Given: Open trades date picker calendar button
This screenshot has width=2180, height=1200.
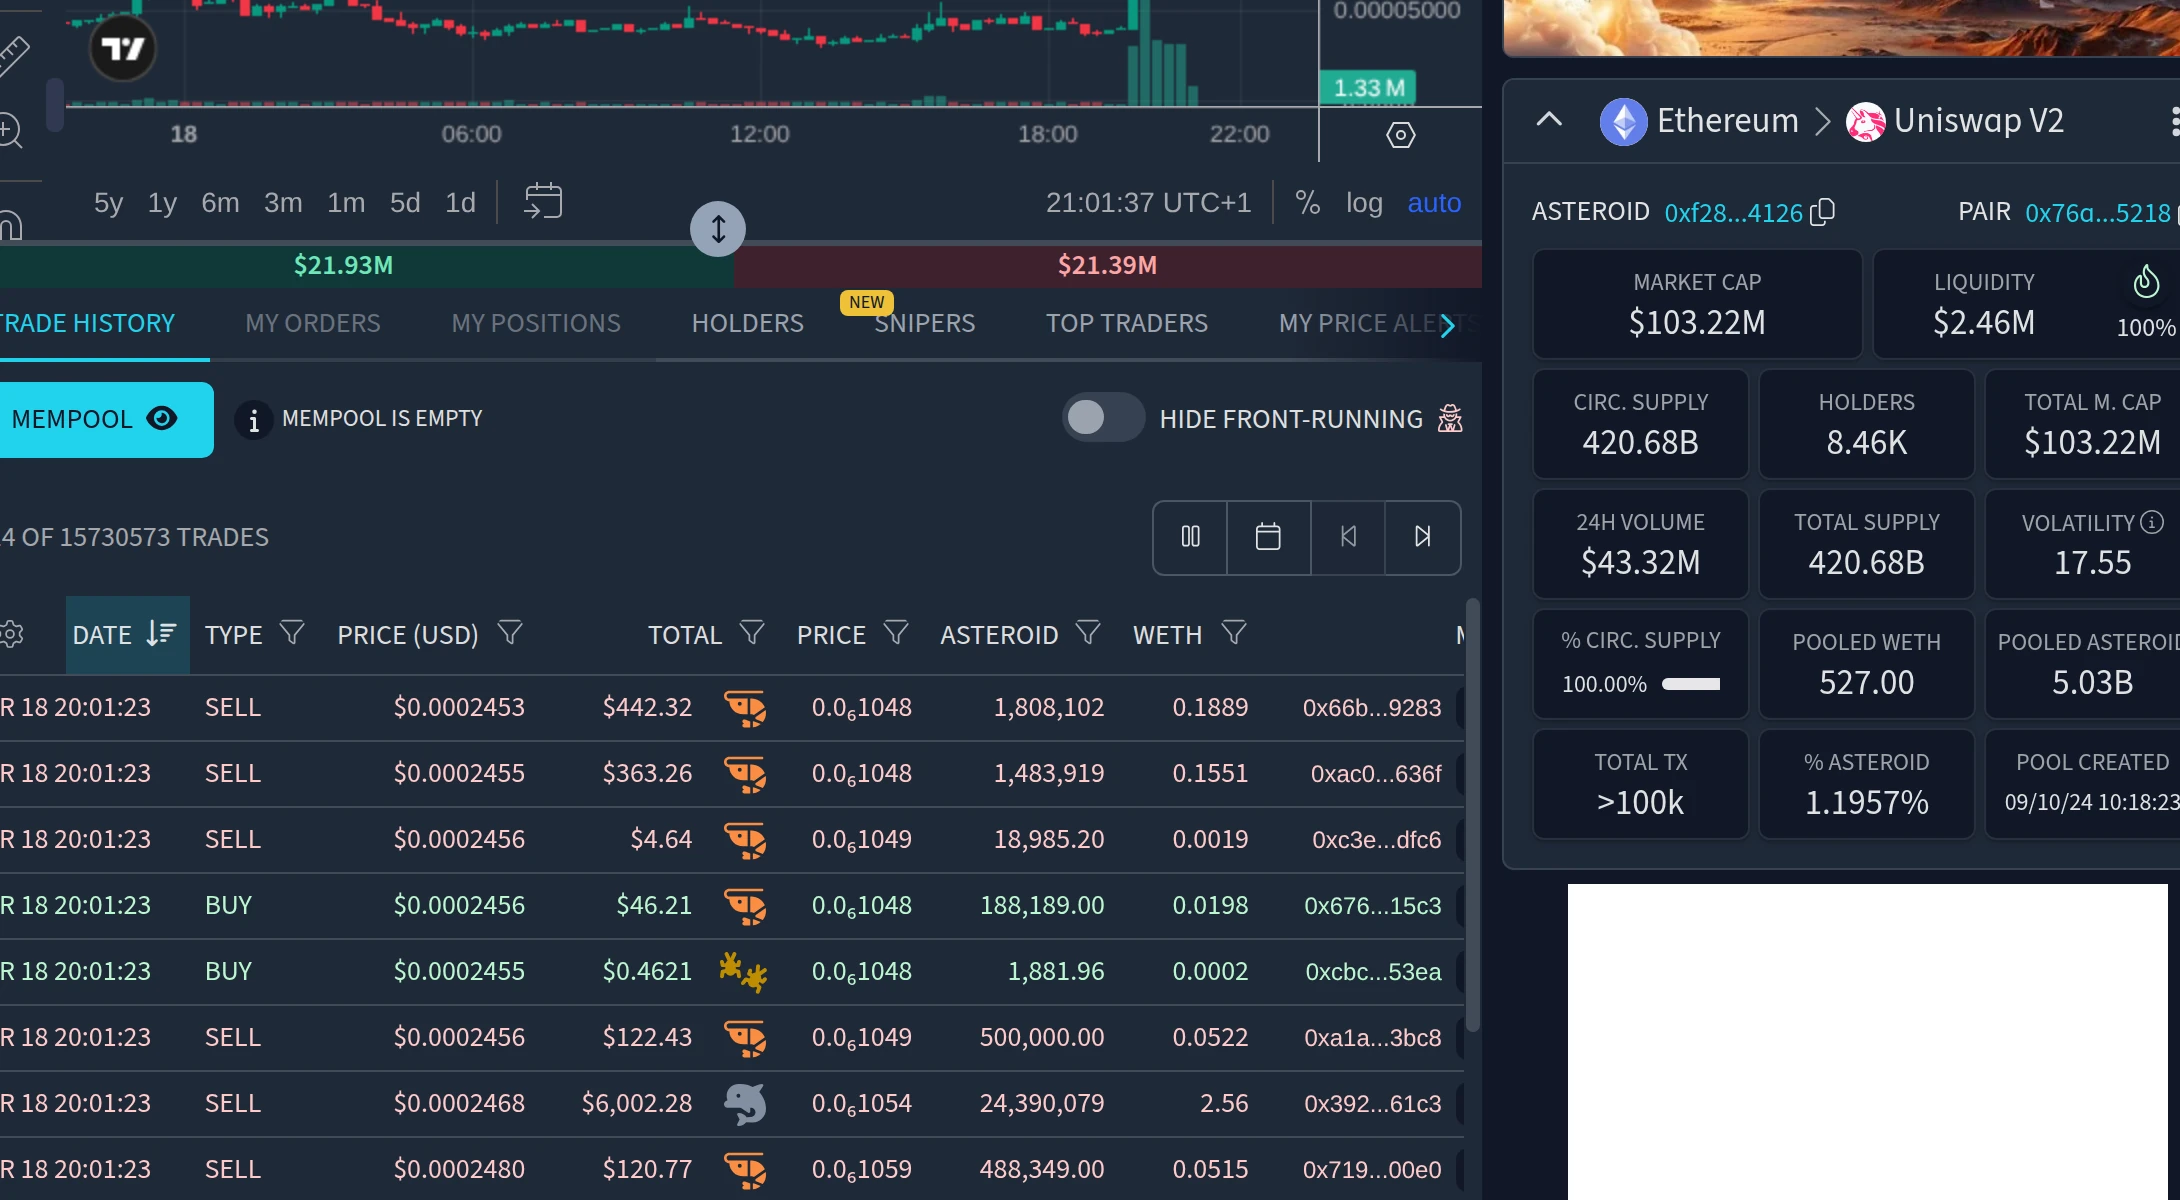Looking at the screenshot, I should coord(1268,537).
